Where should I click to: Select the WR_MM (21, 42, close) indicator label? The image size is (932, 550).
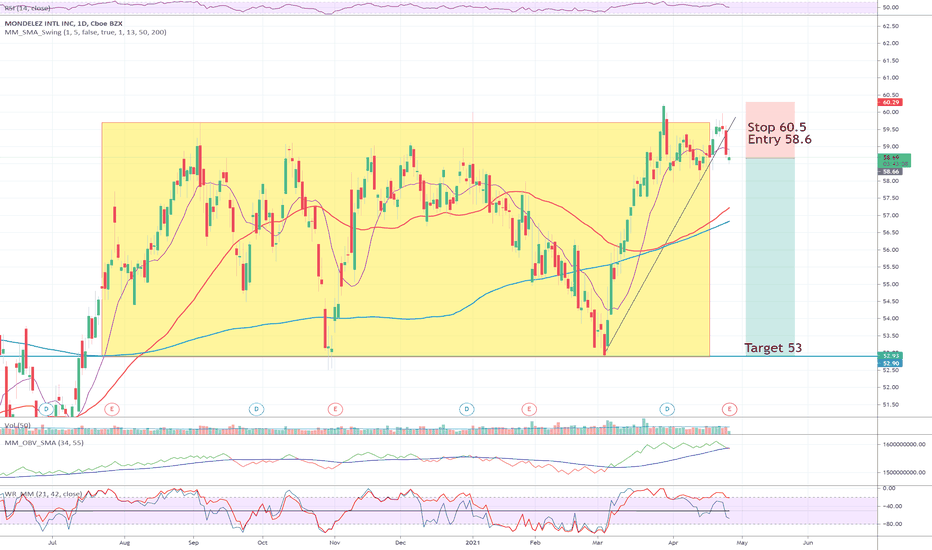[x=43, y=494]
